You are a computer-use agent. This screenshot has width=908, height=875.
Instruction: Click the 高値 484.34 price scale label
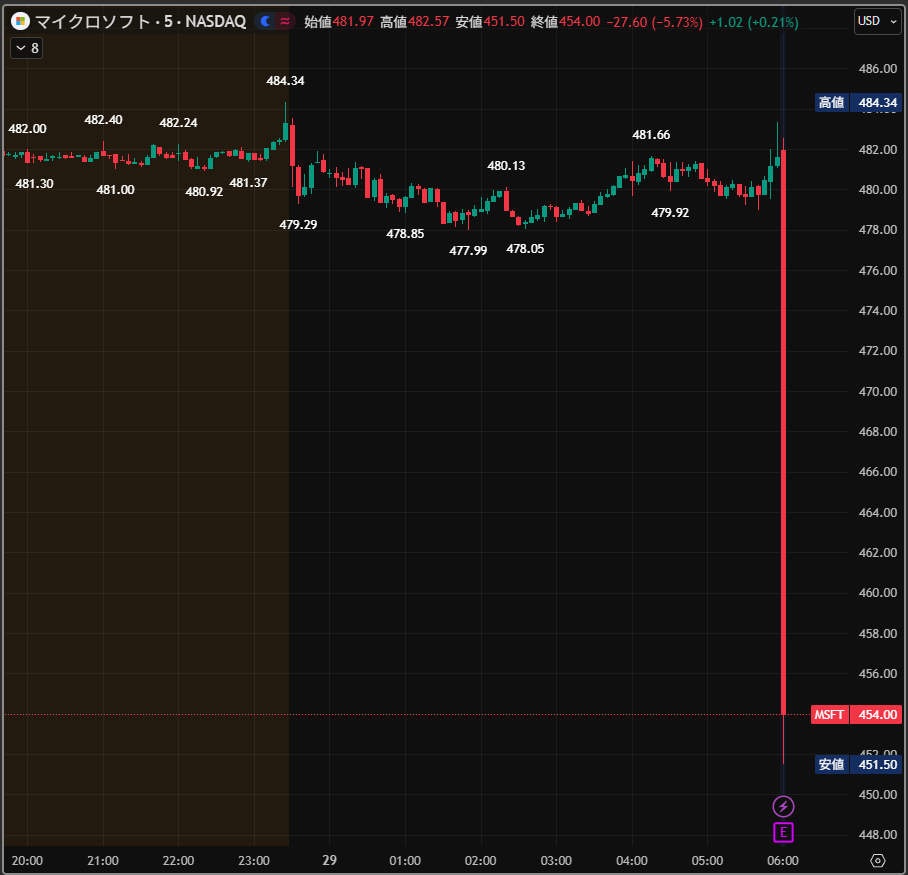[x=858, y=102]
